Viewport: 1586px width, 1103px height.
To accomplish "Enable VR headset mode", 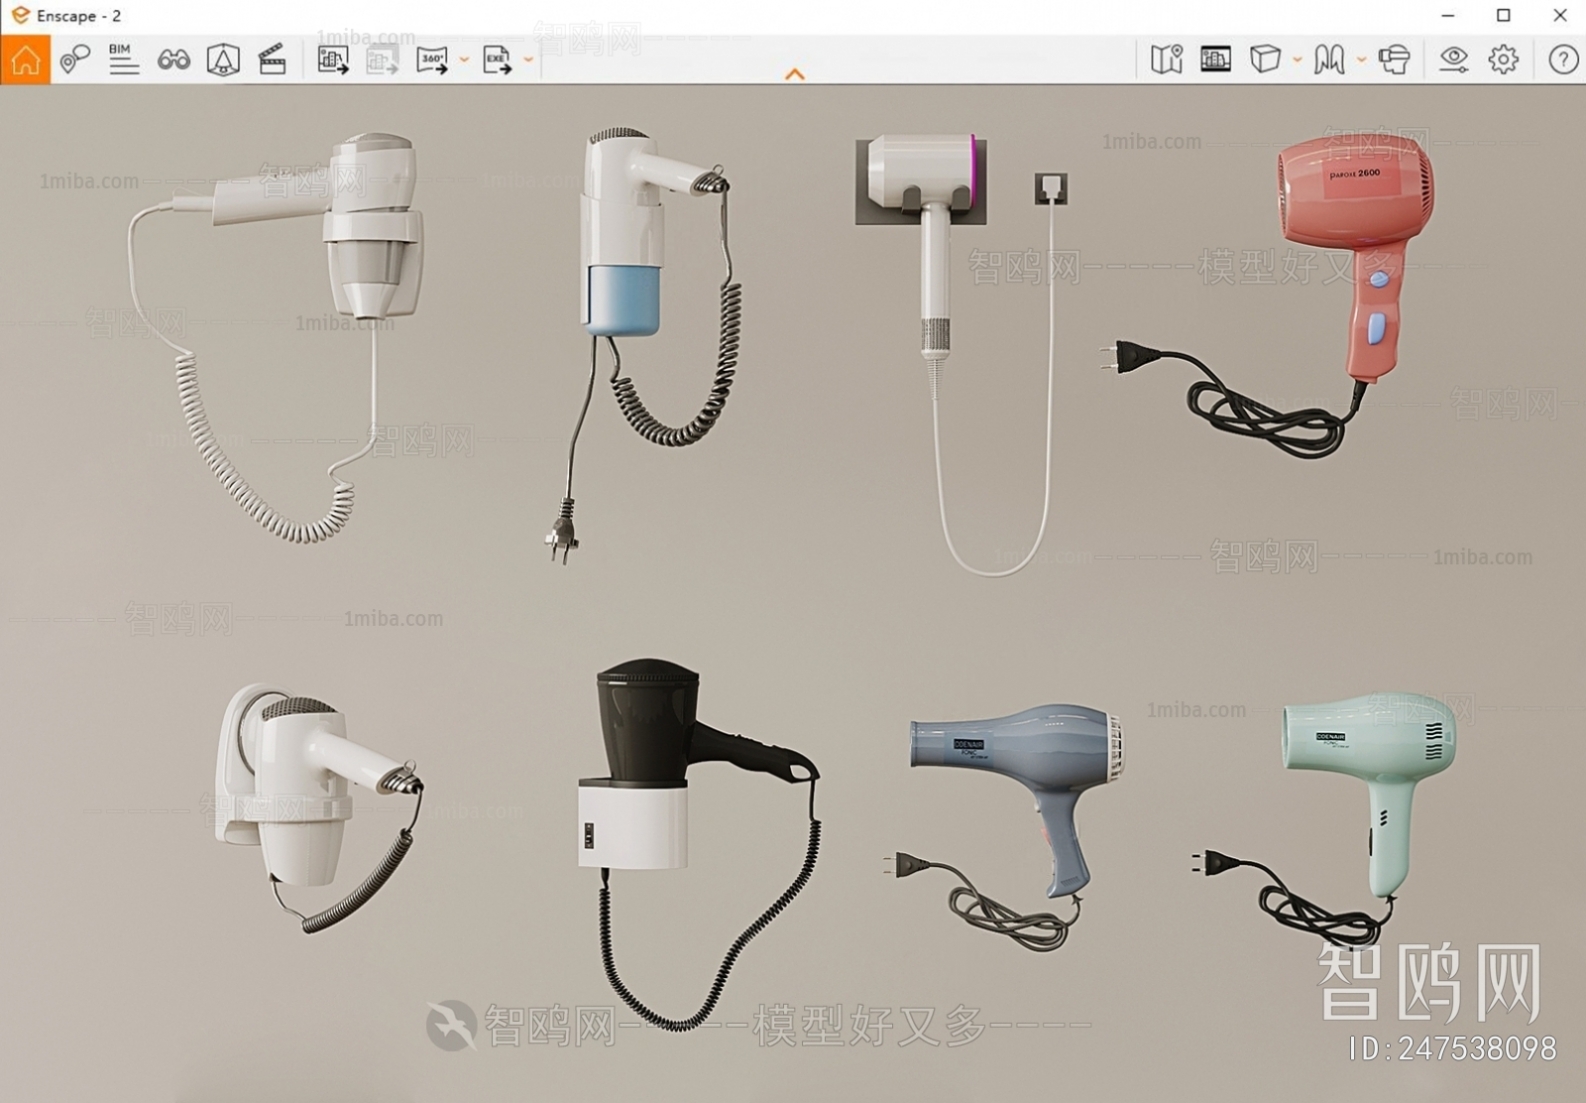I will (1394, 60).
